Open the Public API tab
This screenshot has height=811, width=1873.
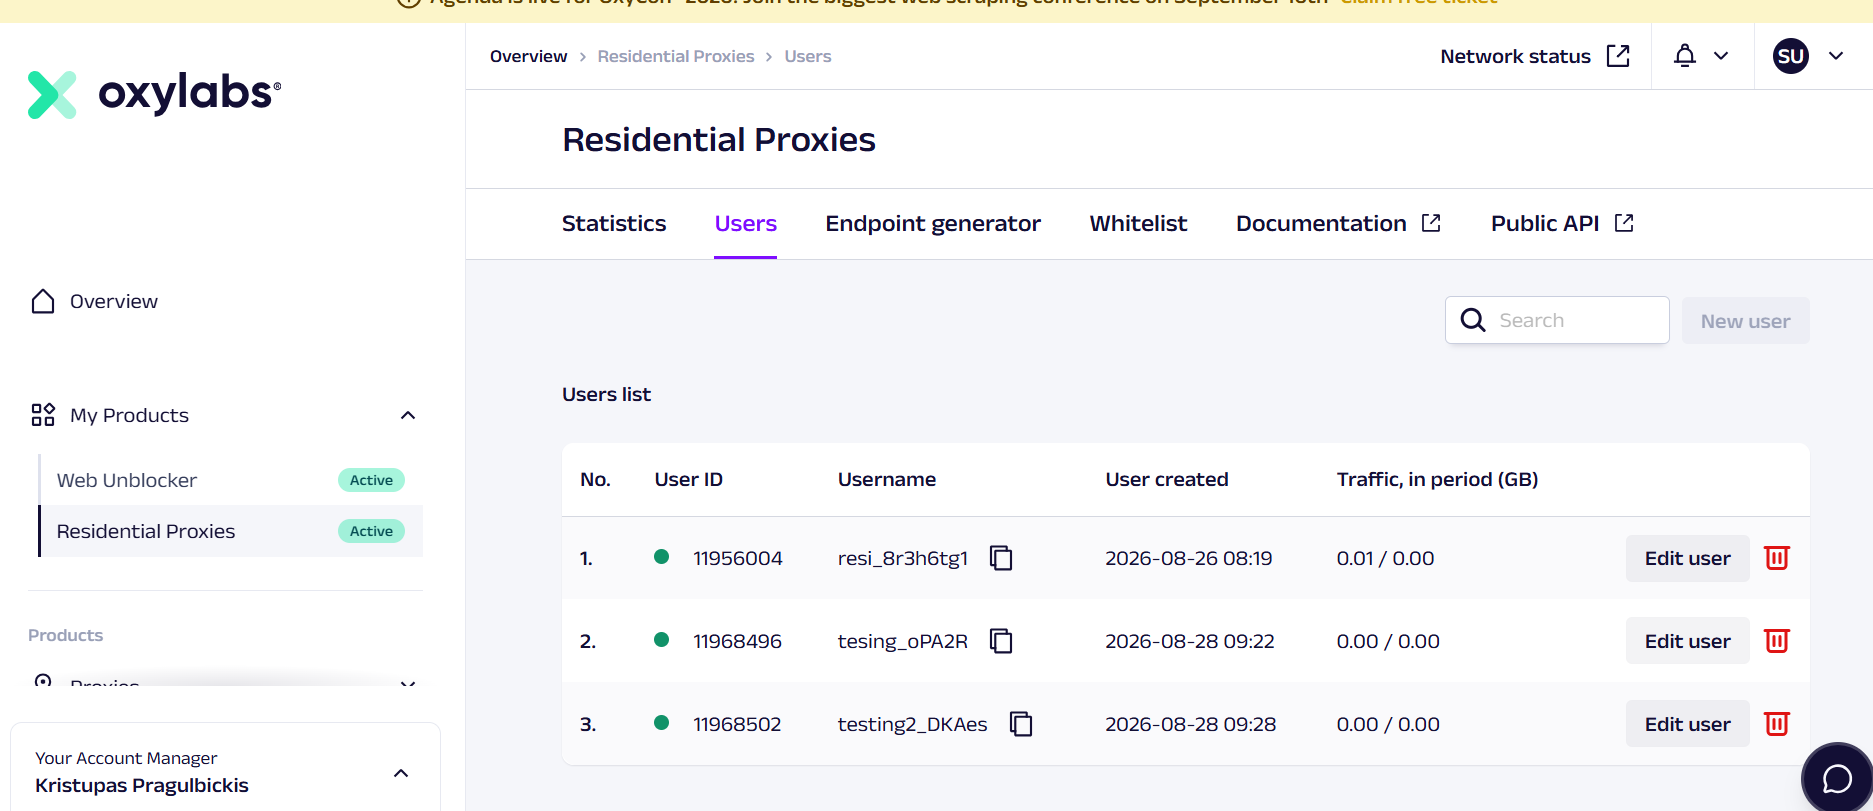click(x=1545, y=223)
